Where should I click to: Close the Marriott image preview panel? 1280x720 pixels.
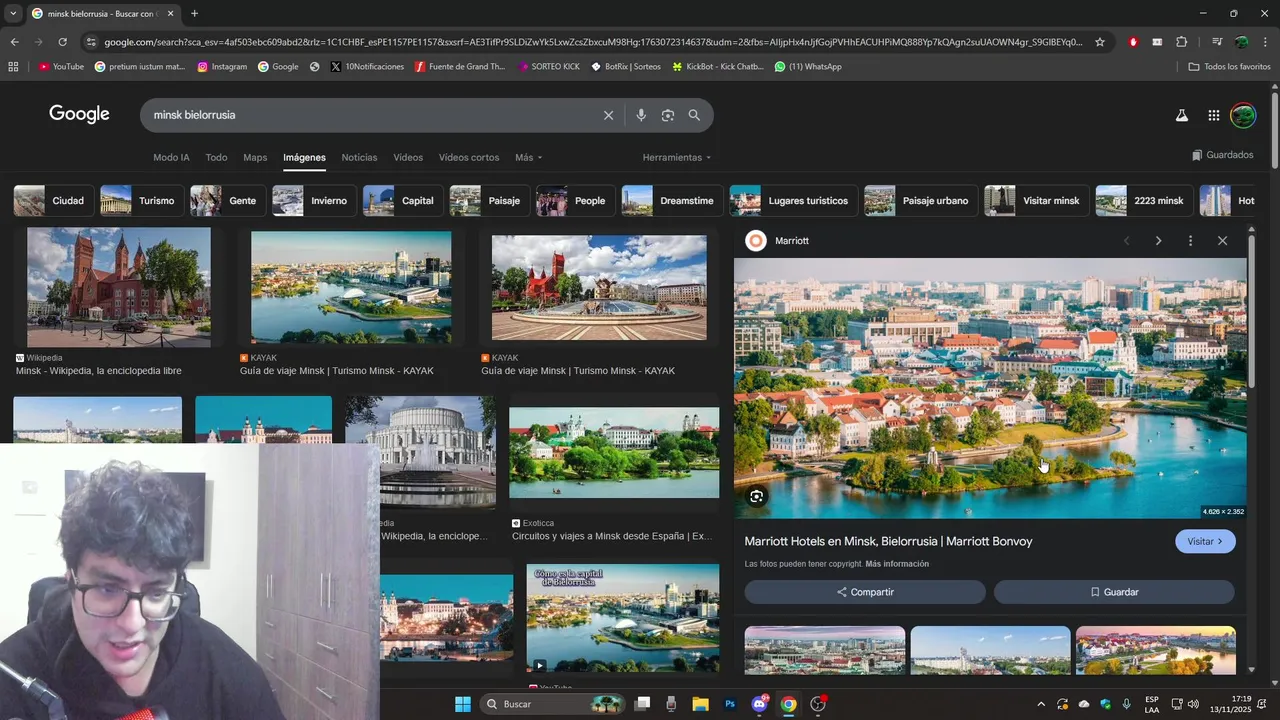coord(1222,241)
